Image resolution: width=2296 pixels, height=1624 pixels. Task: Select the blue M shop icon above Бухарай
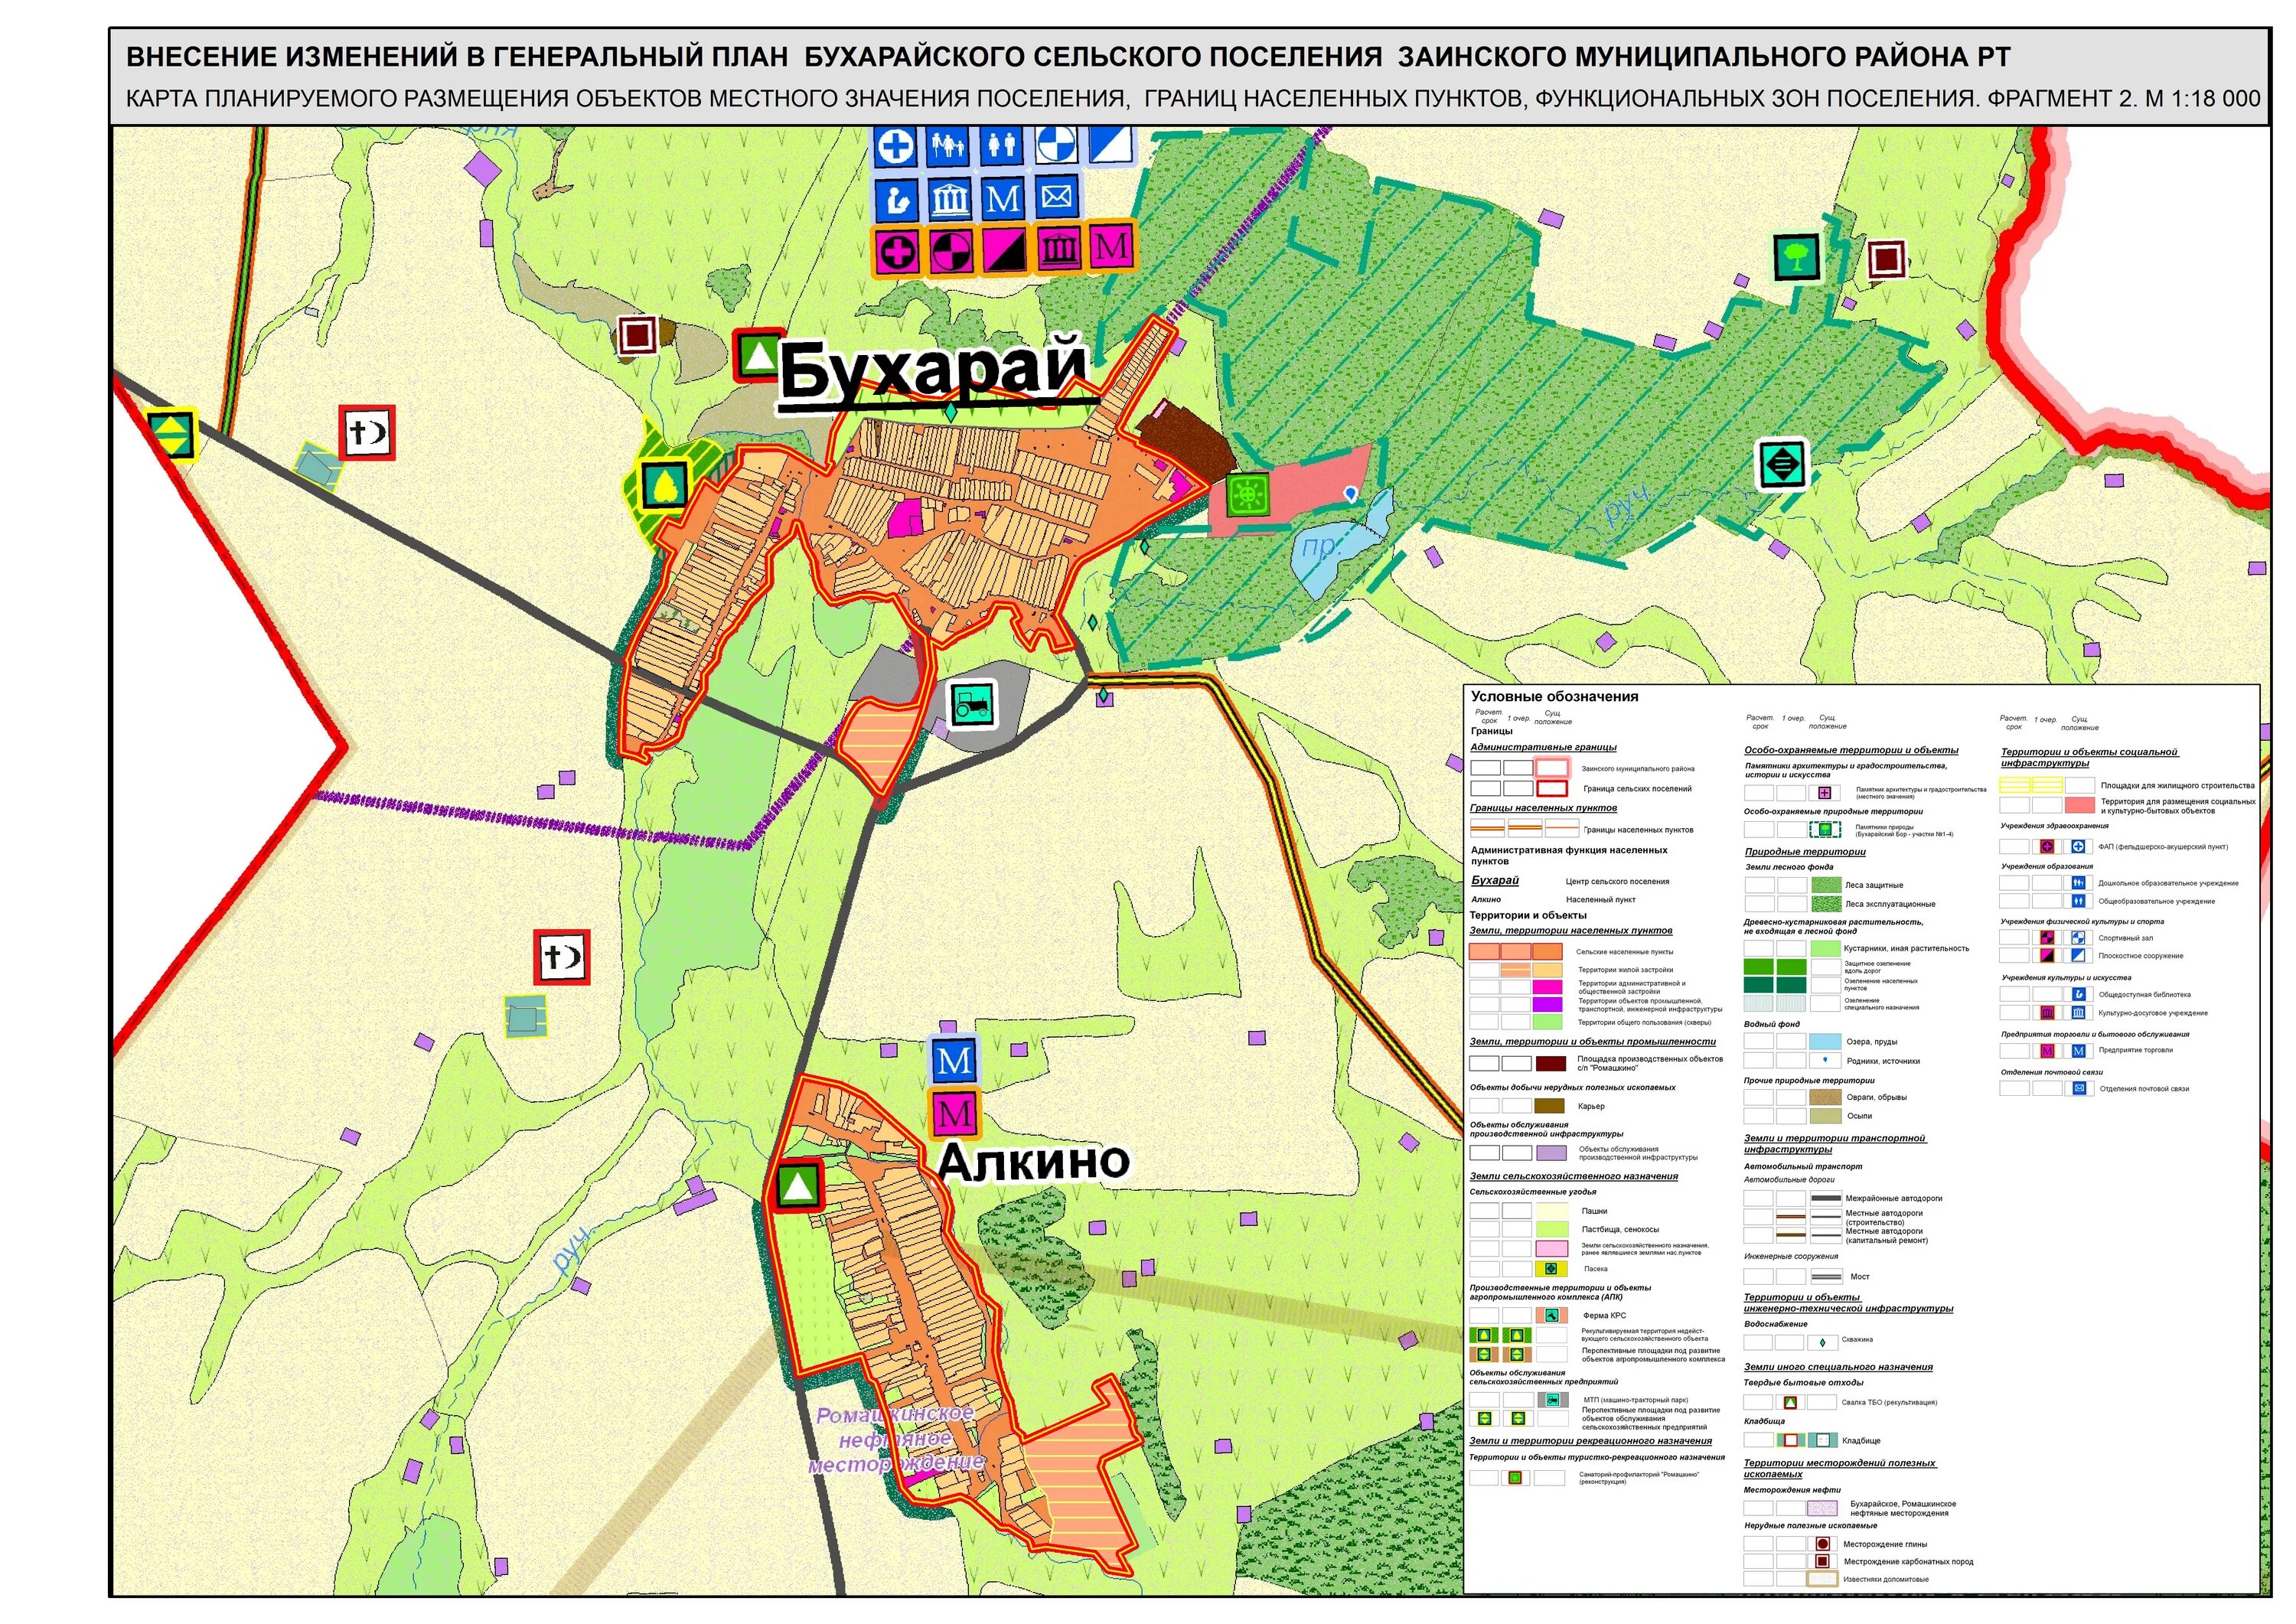click(1002, 199)
